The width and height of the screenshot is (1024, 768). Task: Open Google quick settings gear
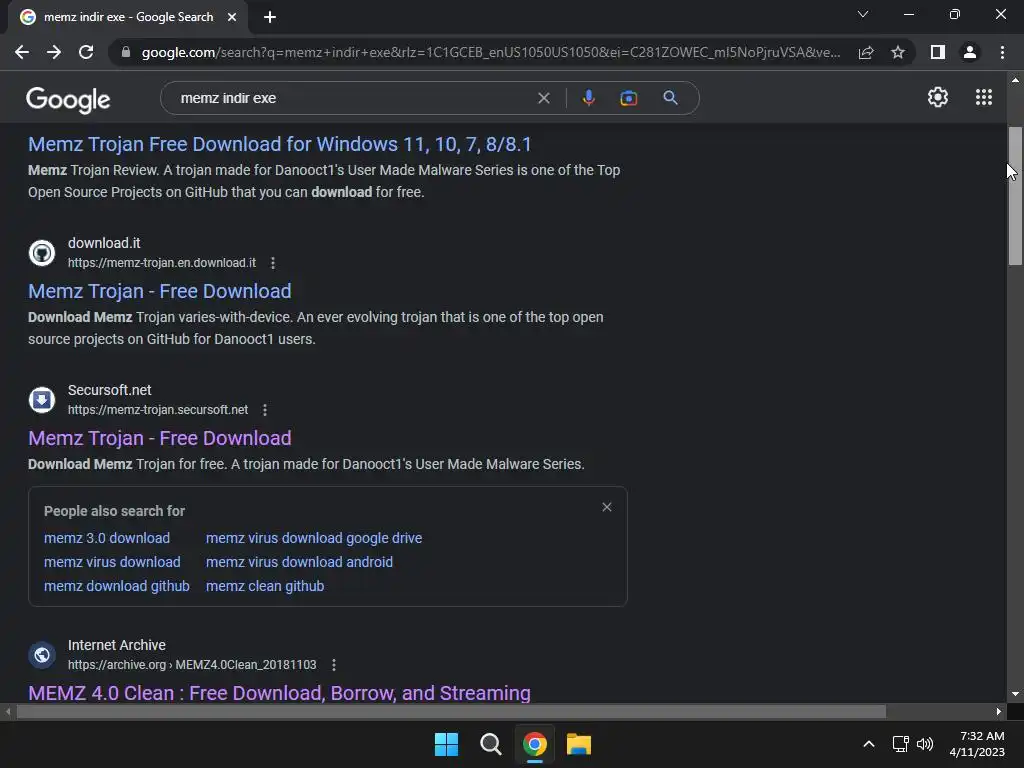pos(938,97)
